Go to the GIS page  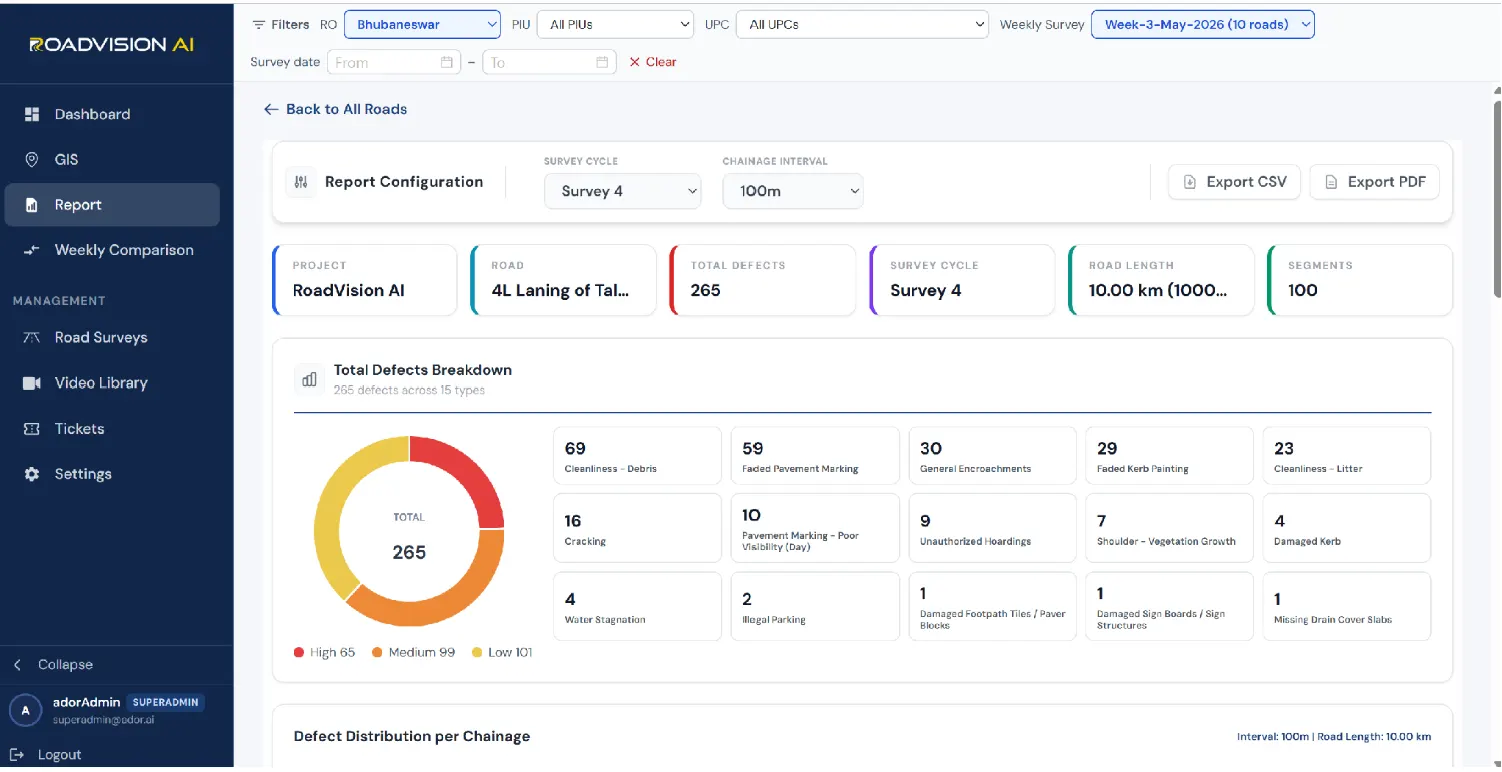pos(112,160)
